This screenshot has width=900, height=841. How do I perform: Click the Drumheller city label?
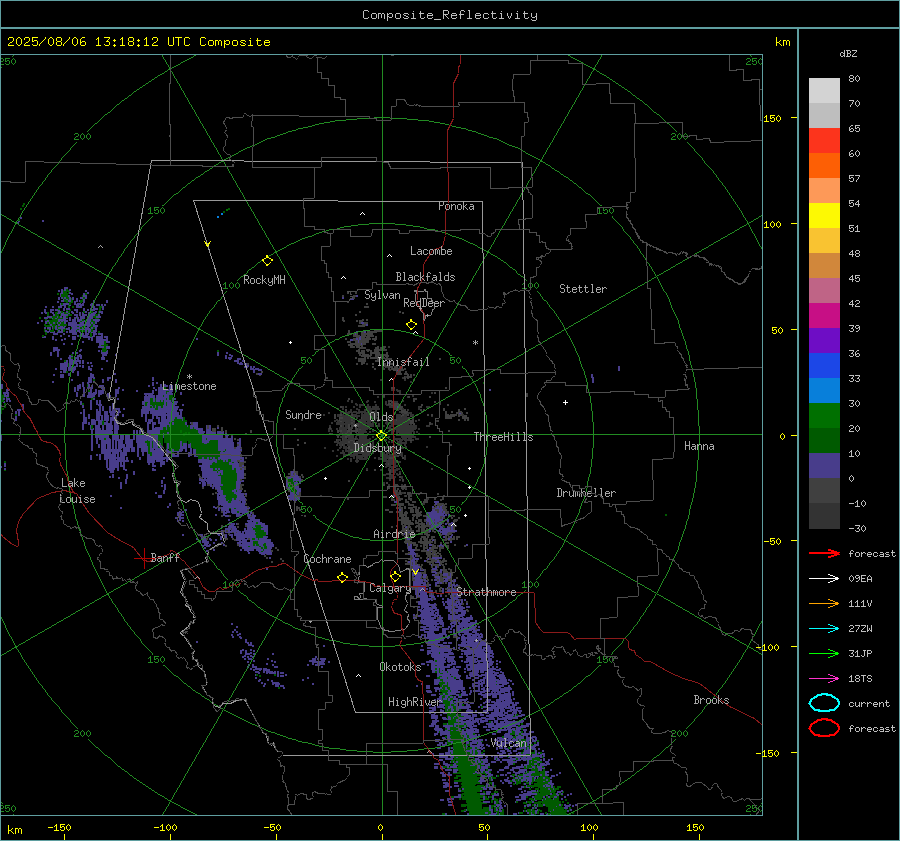(x=586, y=493)
